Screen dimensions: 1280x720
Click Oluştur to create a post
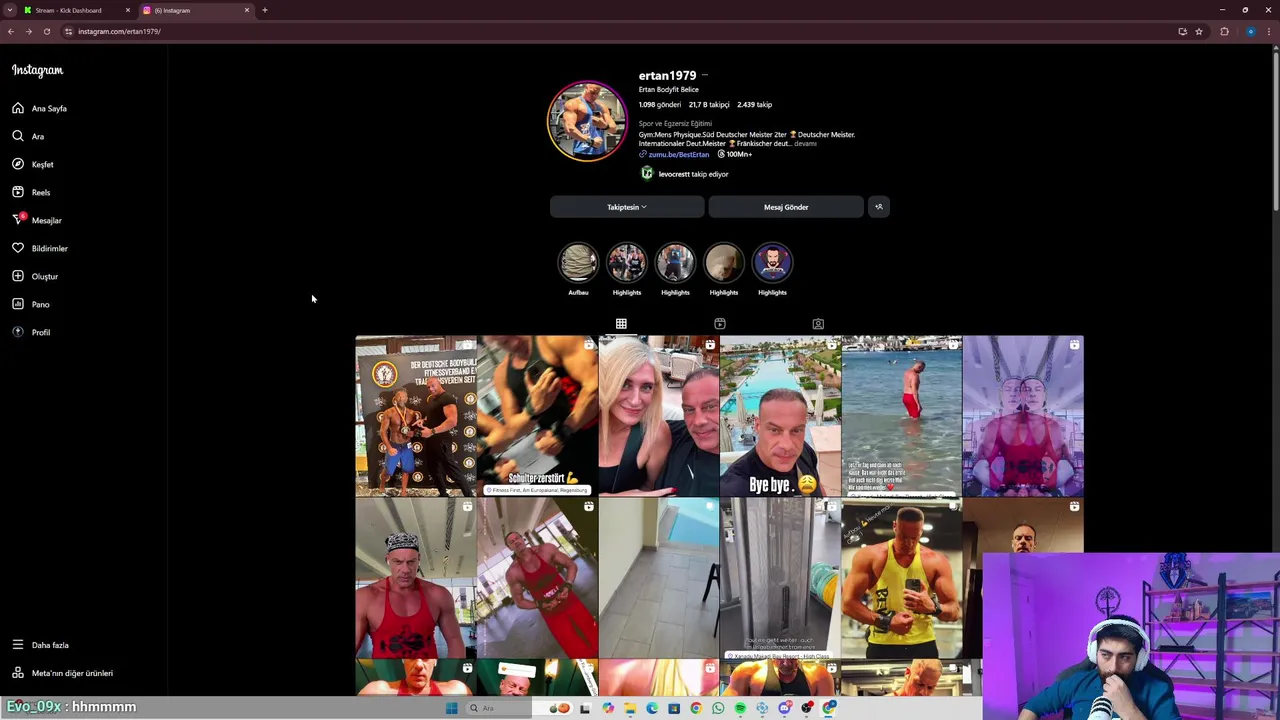pyautogui.click(x=35, y=276)
